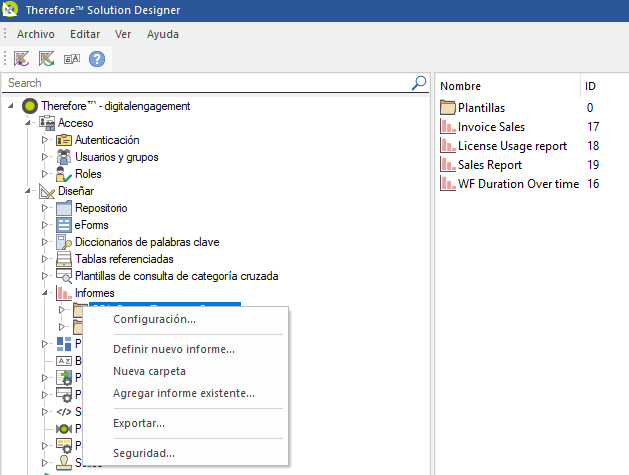Click the Plantillas folder icon in list
This screenshot has width=629, height=475.
(x=448, y=108)
